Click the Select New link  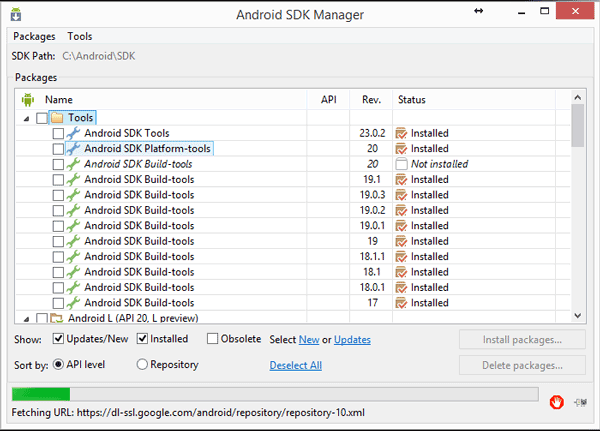click(x=309, y=340)
